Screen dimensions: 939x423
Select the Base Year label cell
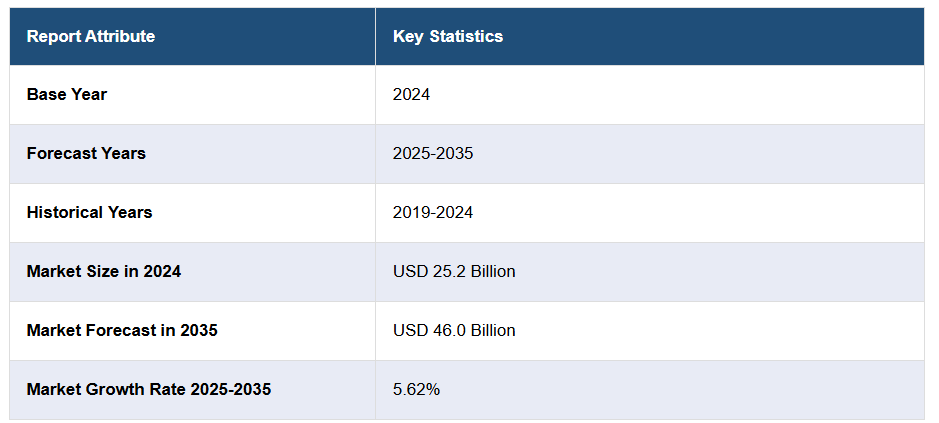coord(67,95)
